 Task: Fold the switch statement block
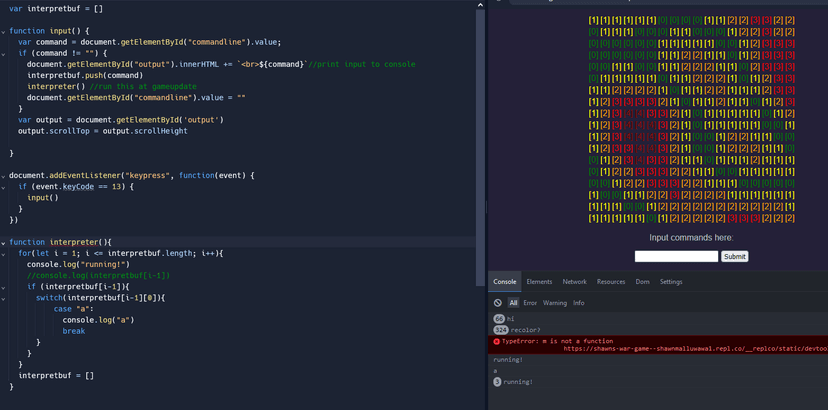4,298
